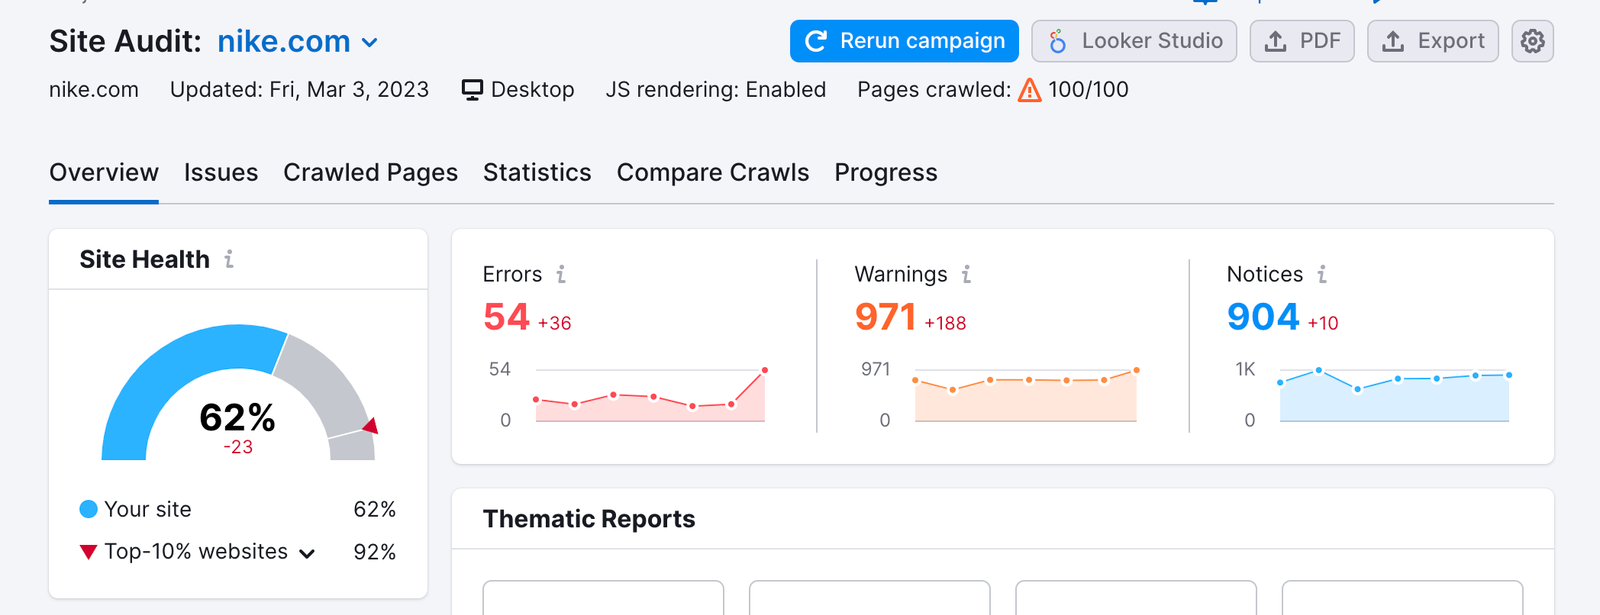
Task: Click the red top-10% marker on gauge
Action: [x=371, y=426]
